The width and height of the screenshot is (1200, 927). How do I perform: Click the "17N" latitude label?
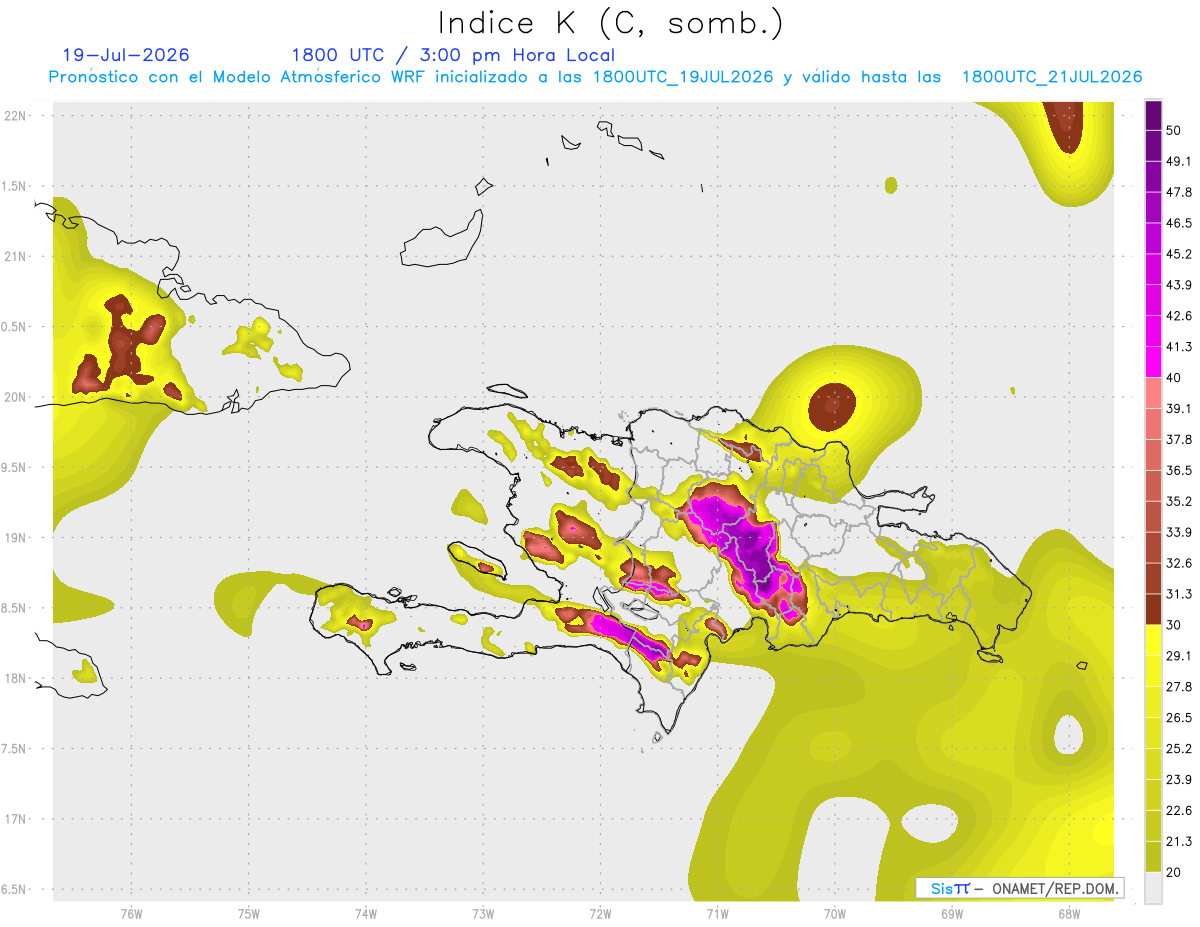click(x=16, y=820)
